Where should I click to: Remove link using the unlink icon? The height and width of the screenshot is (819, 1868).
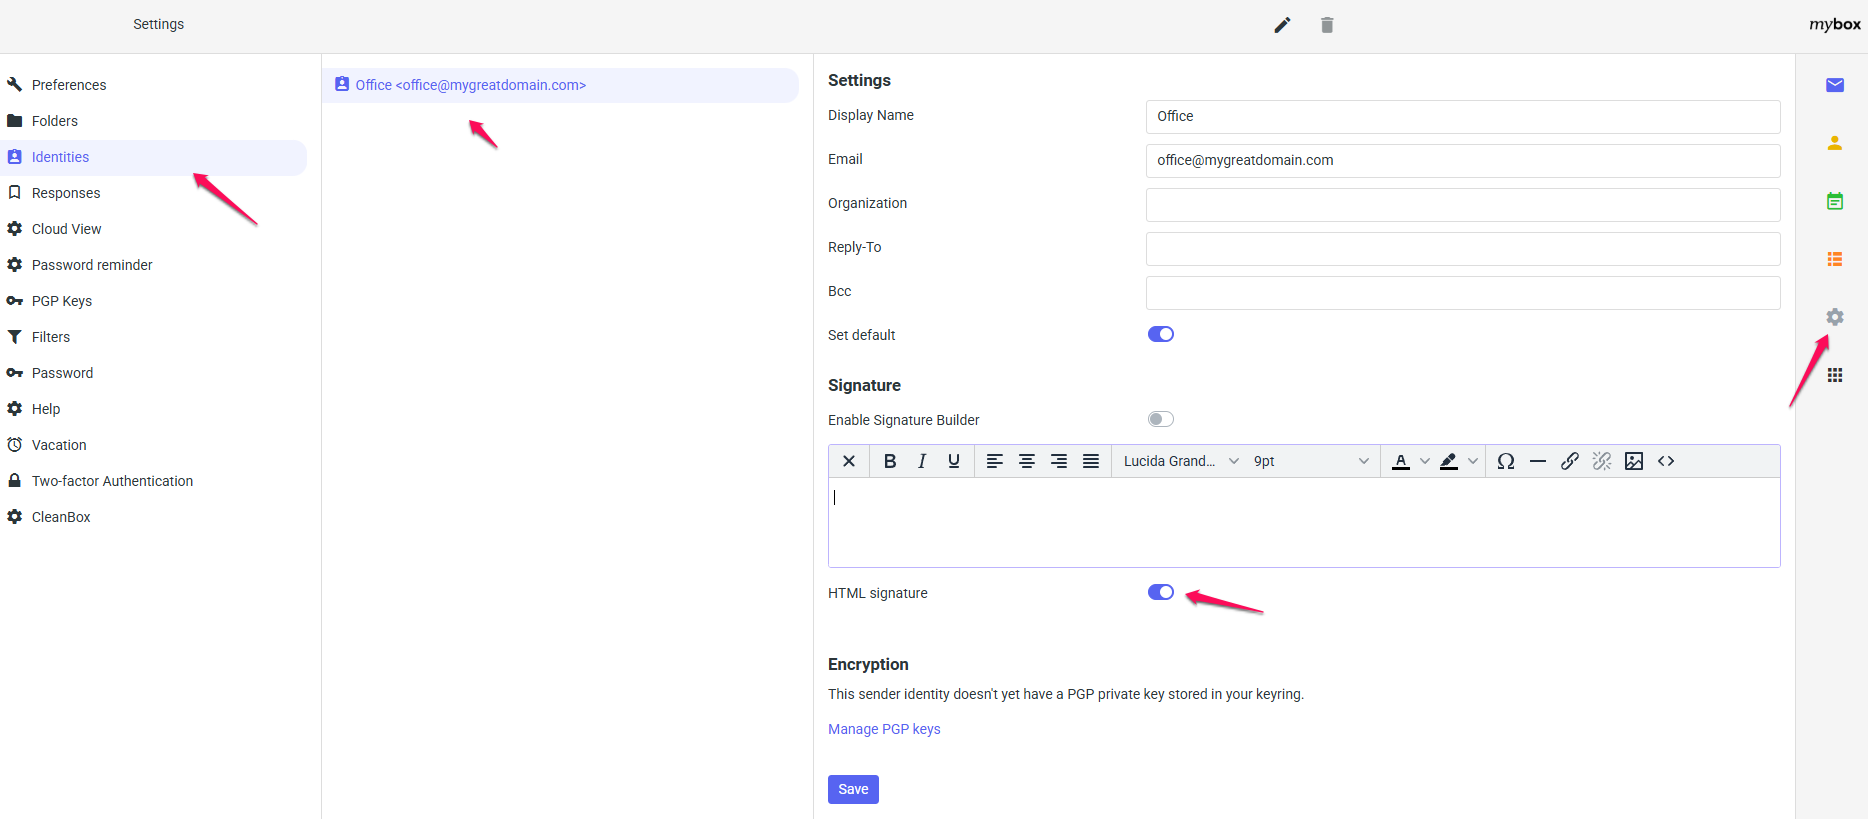coord(1602,461)
